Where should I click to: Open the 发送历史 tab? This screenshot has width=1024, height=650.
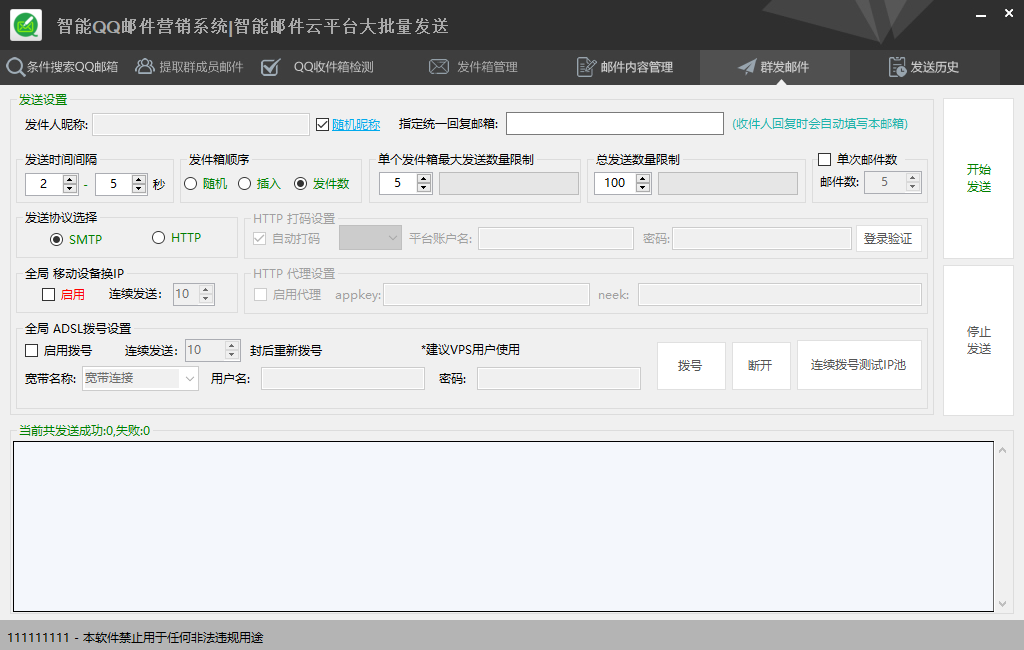tap(924, 67)
